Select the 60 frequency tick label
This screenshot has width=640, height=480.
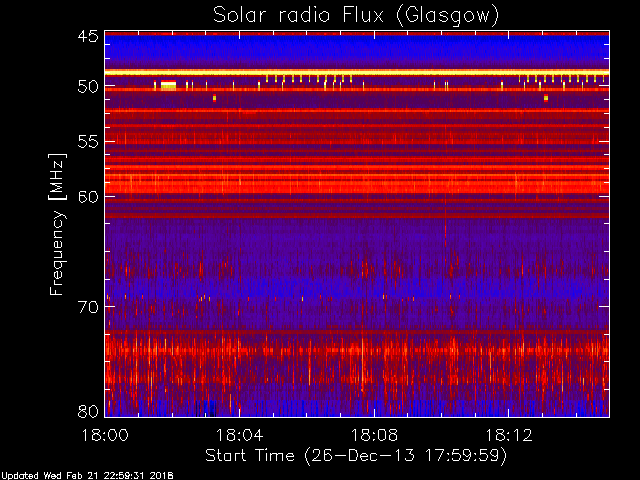pyautogui.click(x=88, y=197)
